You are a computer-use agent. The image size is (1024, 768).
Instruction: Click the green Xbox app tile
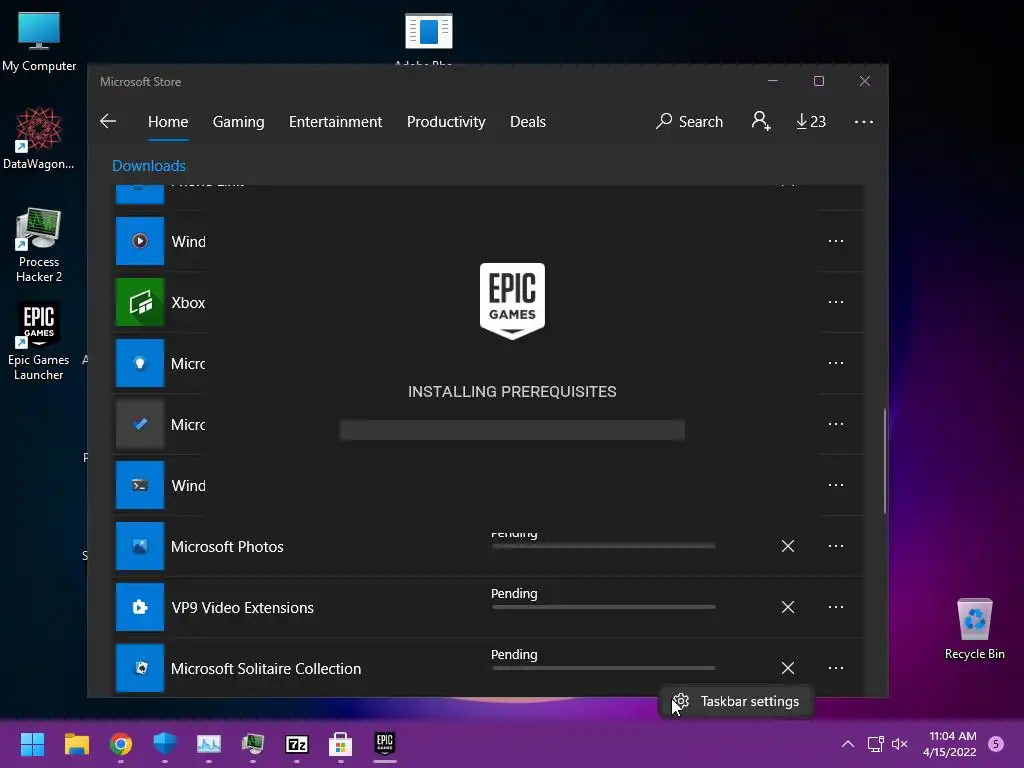tap(140, 302)
